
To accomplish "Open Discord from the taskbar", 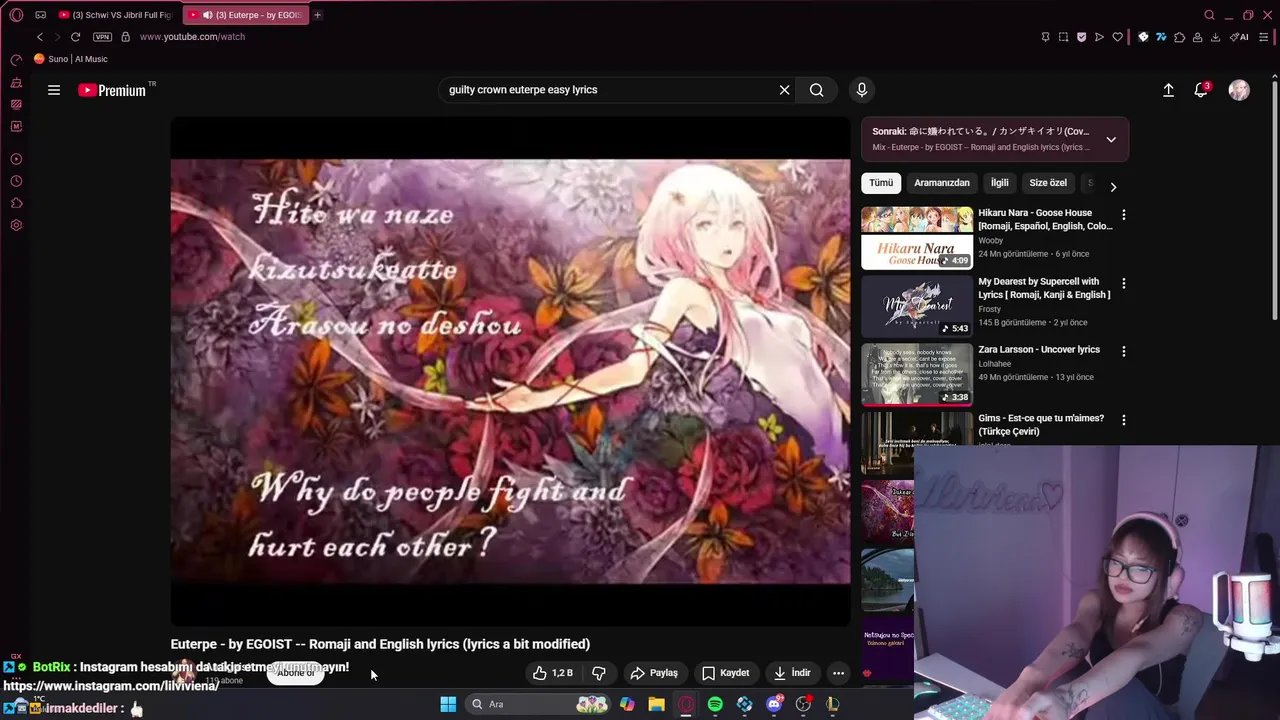I will (774, 704).
